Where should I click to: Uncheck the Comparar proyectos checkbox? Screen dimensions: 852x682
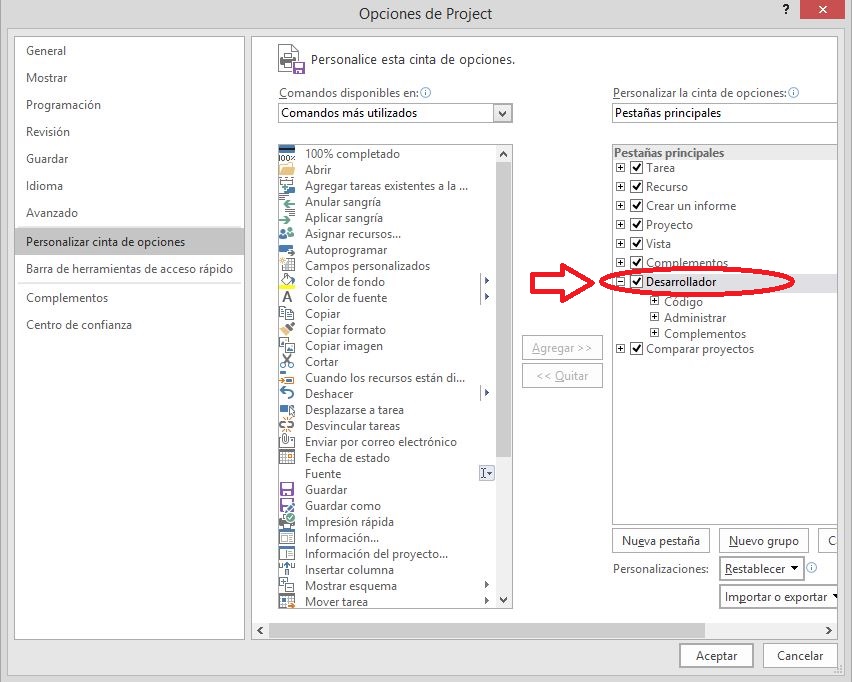pos(636,349)
